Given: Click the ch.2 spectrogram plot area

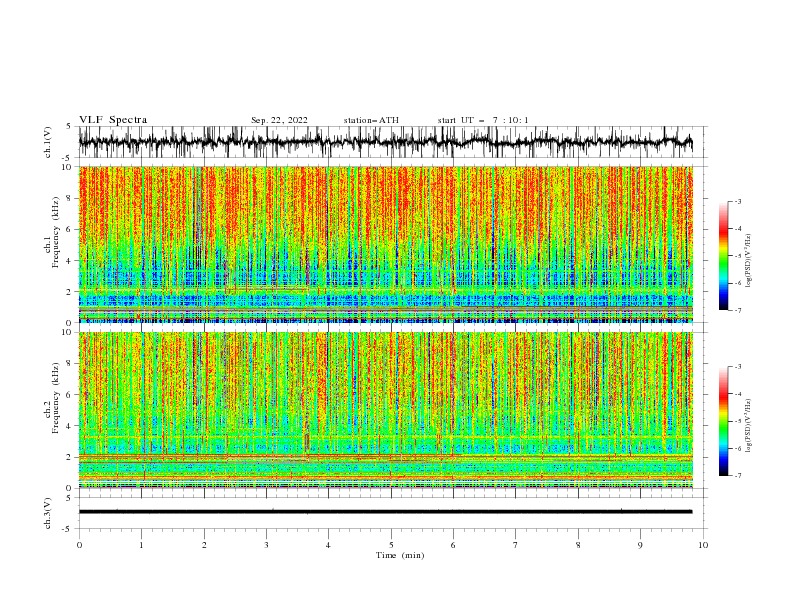Looking at the screenshot, I should [386, 410].
